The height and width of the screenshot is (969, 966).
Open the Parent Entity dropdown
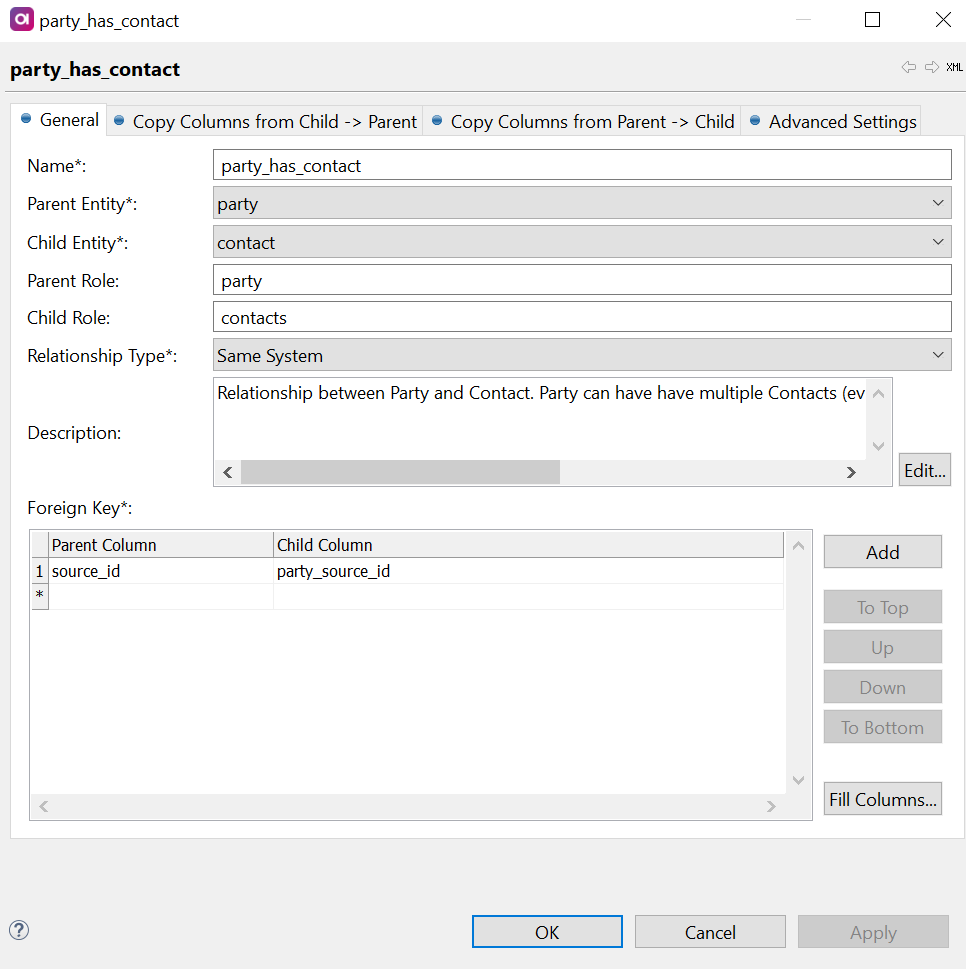[939, 202]
